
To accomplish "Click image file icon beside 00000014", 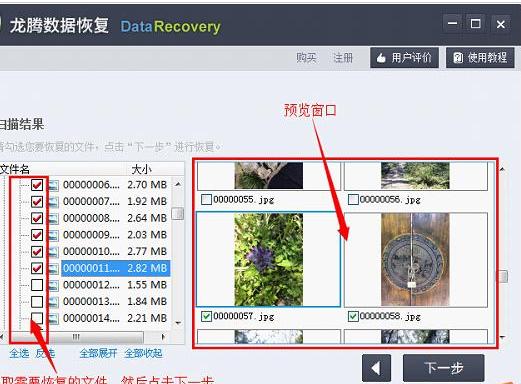I will (53, 318).
